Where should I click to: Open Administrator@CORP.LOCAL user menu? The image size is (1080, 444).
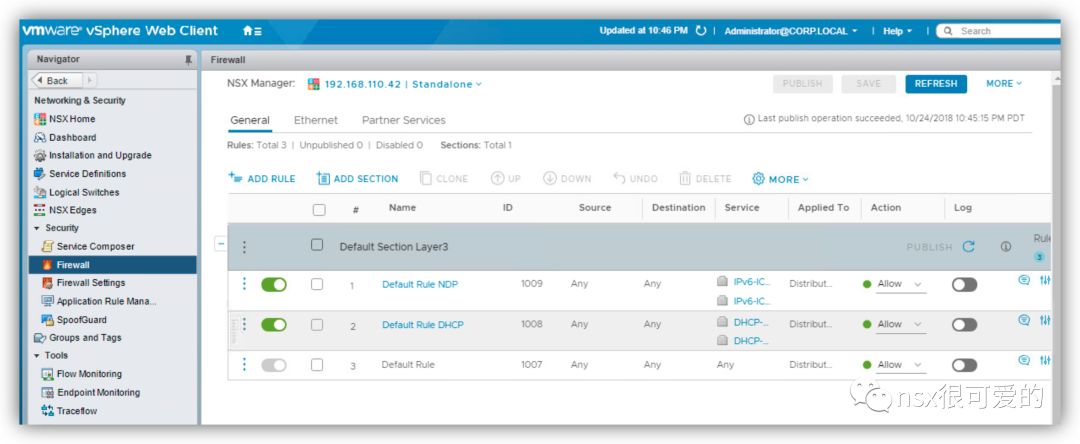(791, 31)
